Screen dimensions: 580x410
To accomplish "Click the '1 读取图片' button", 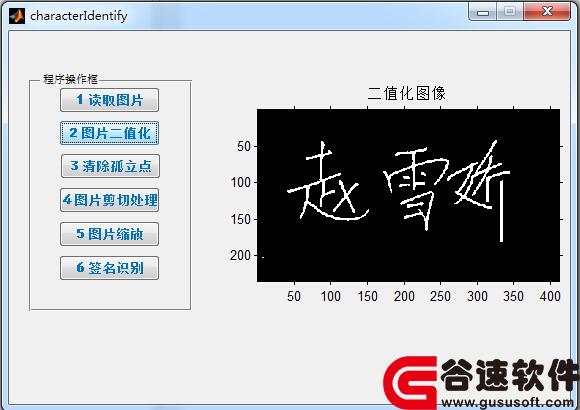I will tap(109, 100).
